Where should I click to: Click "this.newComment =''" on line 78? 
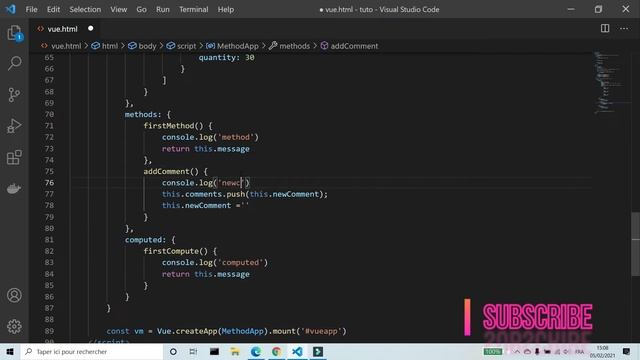(205, 205)
